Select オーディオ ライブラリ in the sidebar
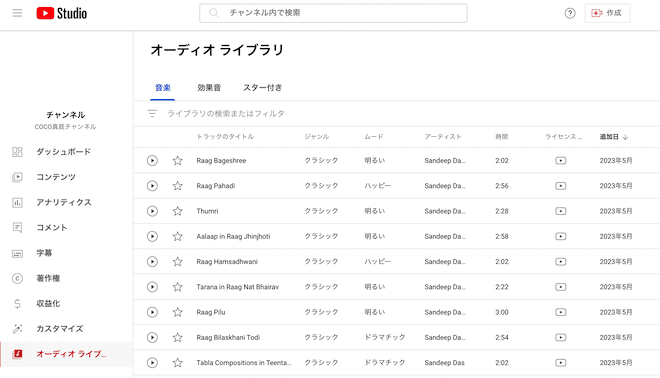 (x=67, y=354)
